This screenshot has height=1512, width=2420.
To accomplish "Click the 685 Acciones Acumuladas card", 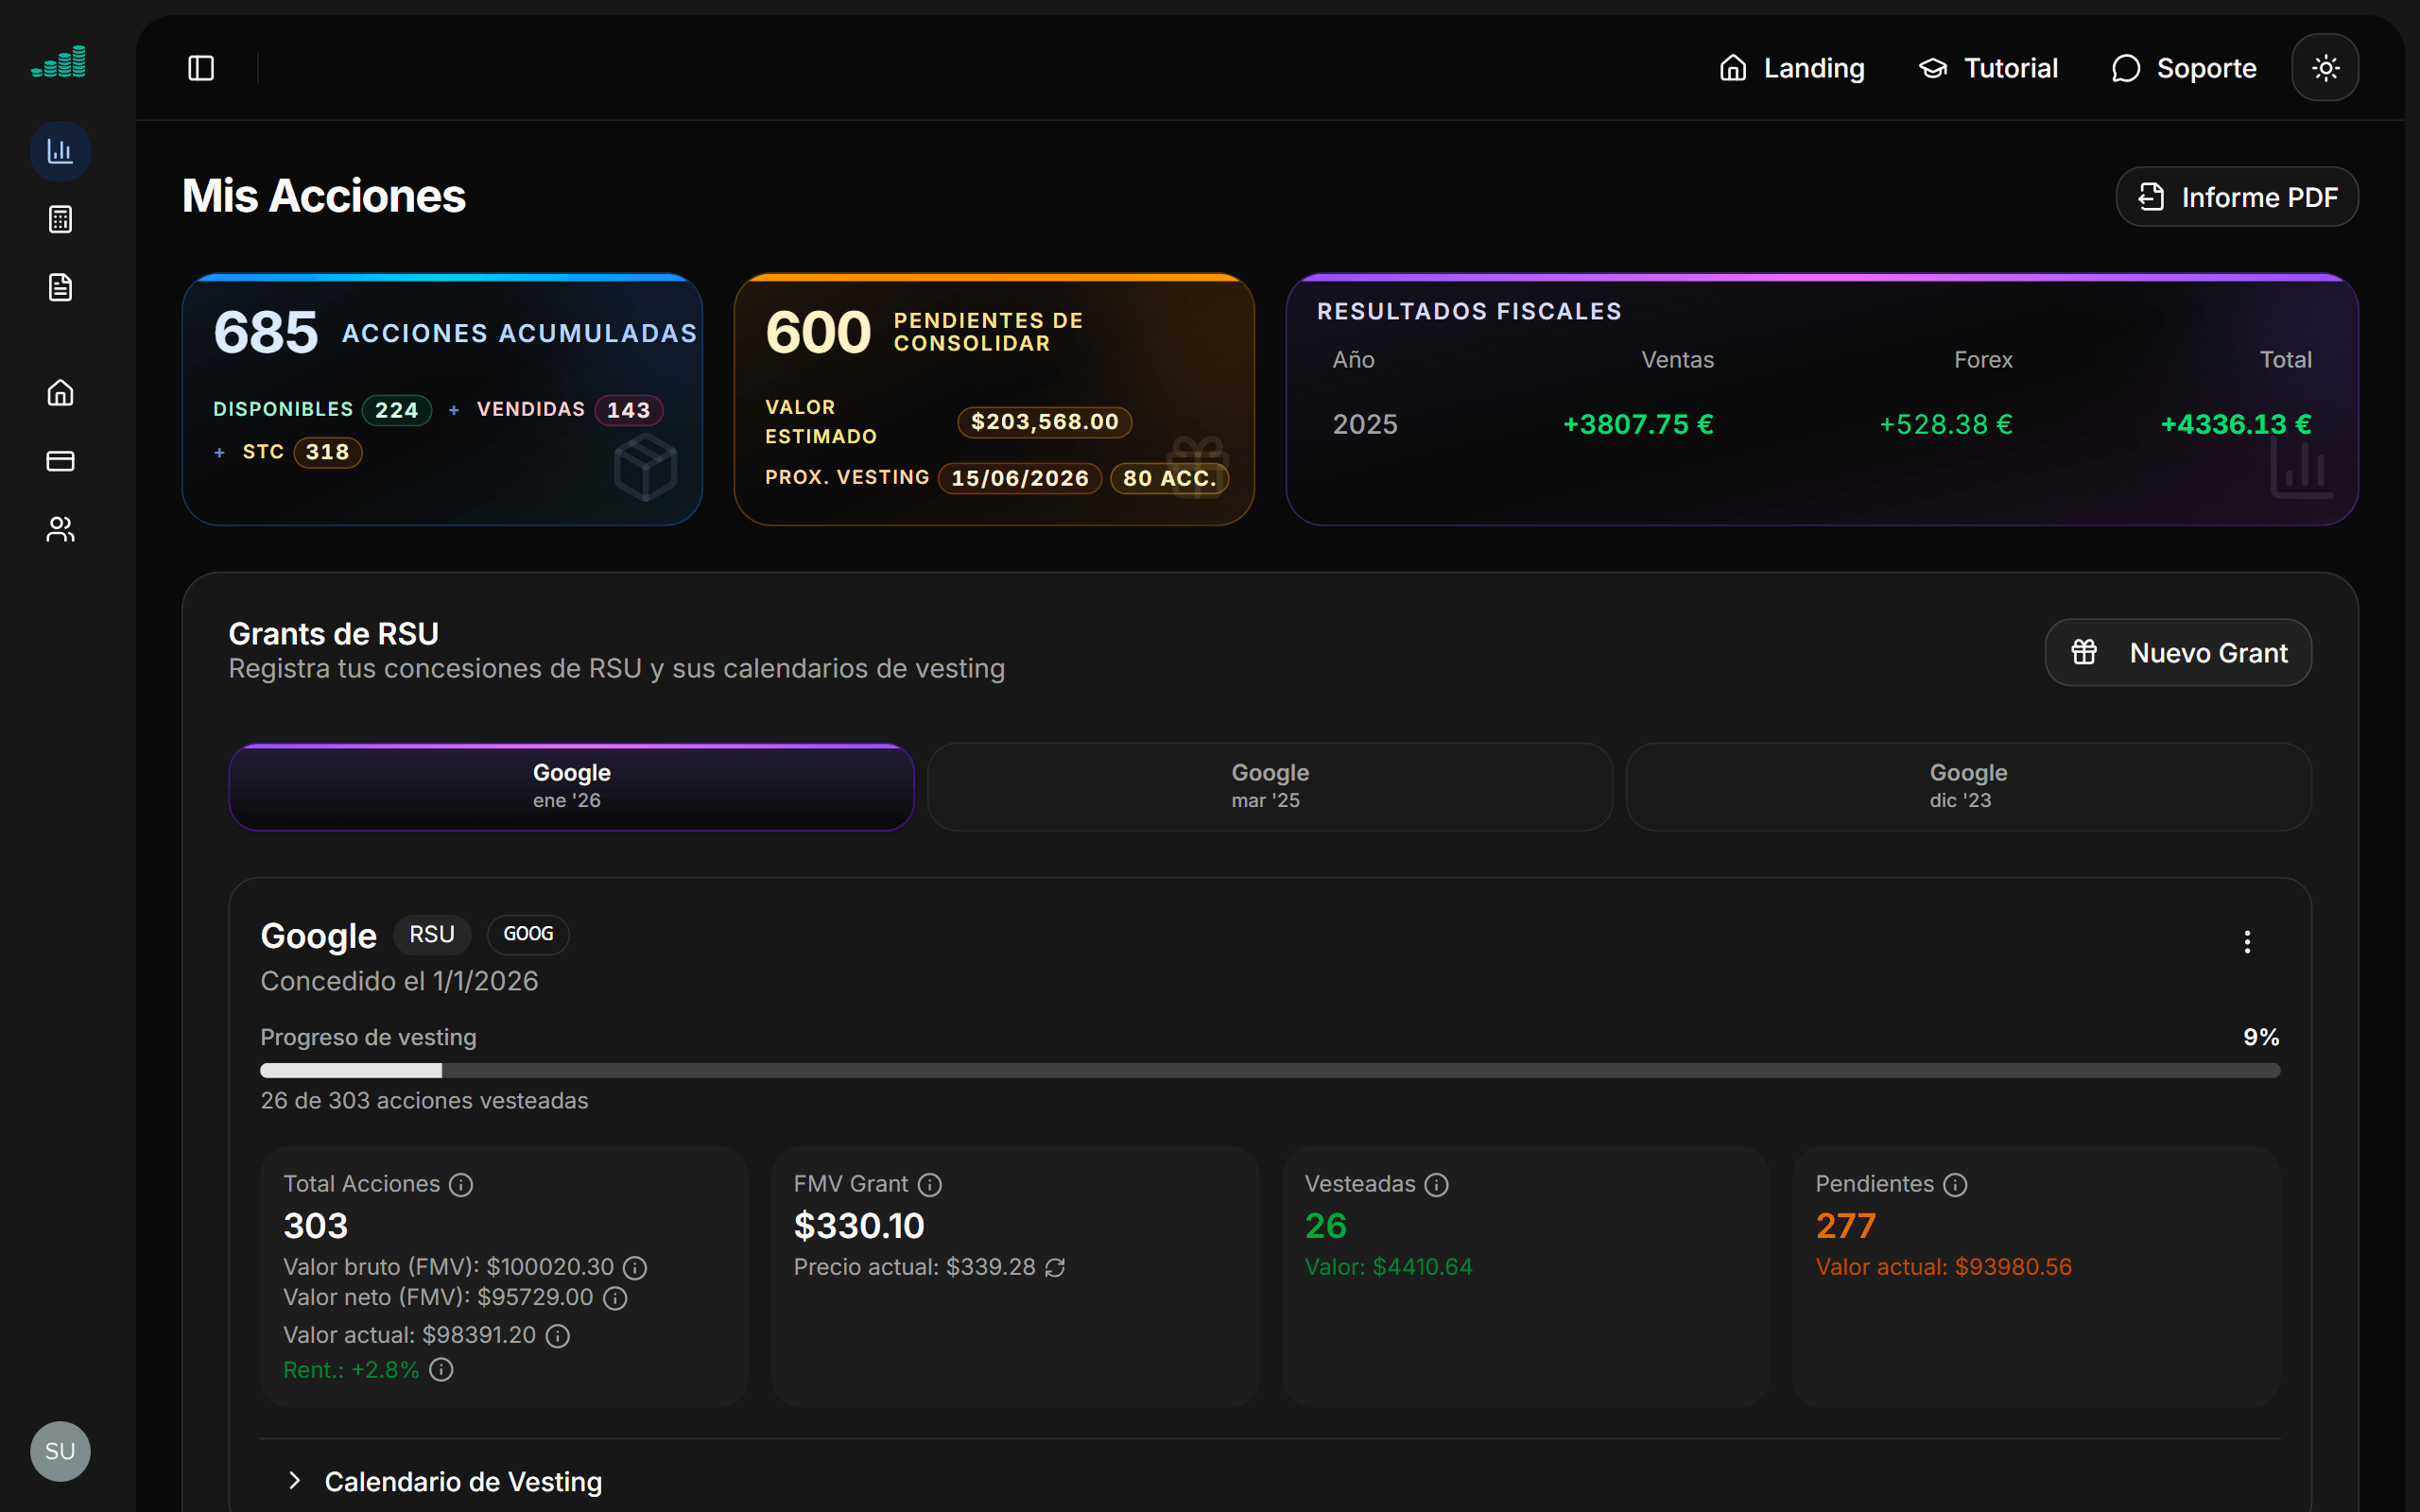I will pos(442,399).
